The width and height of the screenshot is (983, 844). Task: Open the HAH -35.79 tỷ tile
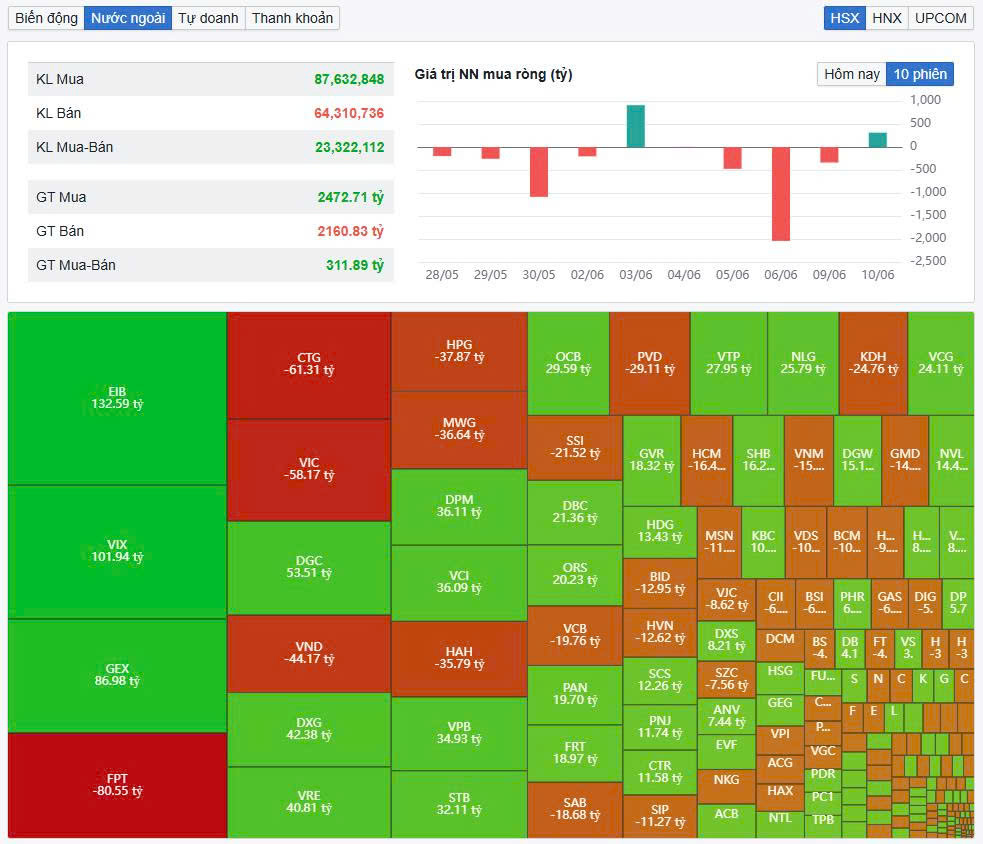[460, 658]
